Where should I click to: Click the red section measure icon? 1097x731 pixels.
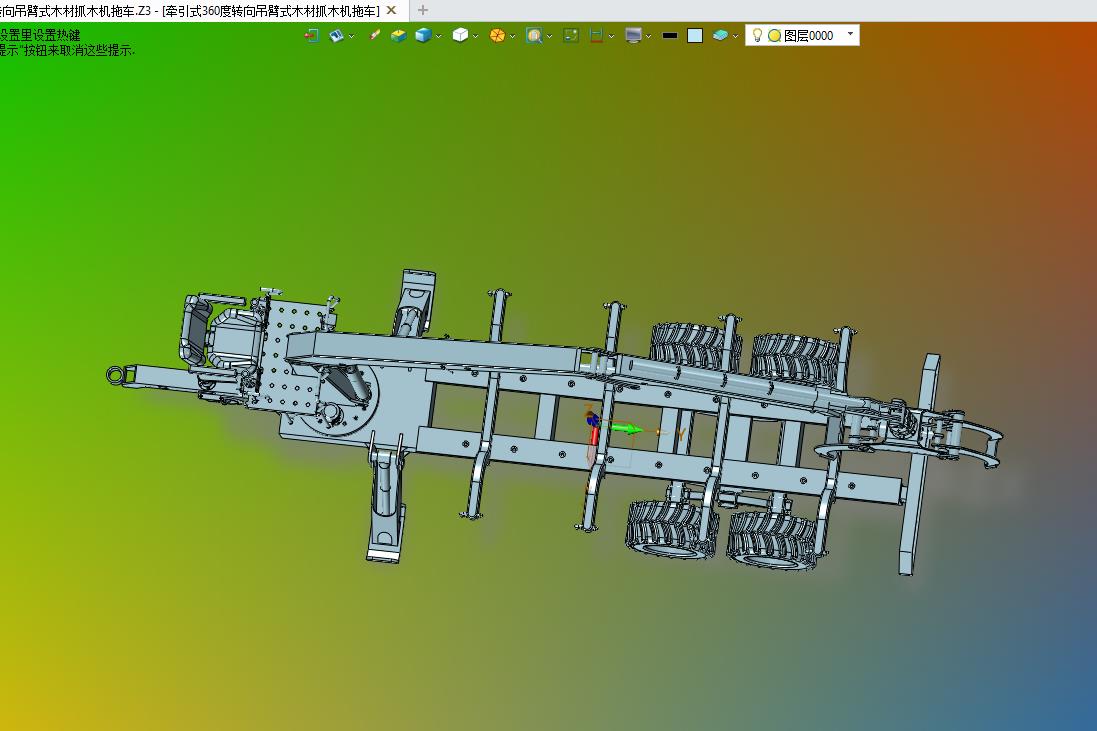pyautogui.click(x=596, y=35)
